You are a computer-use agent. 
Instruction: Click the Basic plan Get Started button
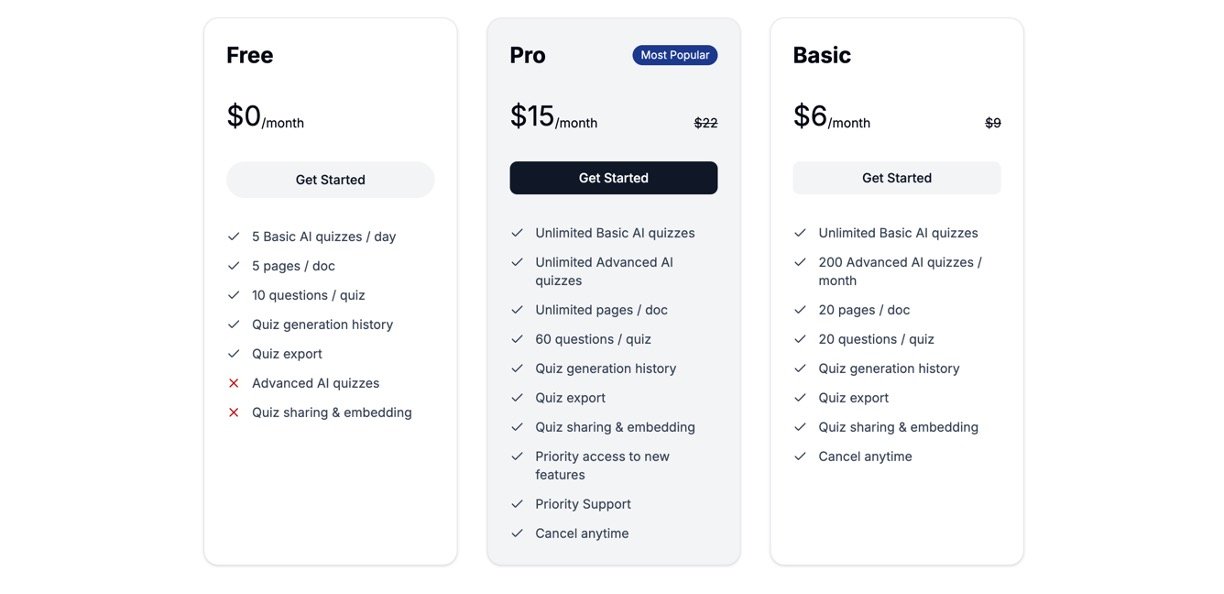click(x=896, y=178)
